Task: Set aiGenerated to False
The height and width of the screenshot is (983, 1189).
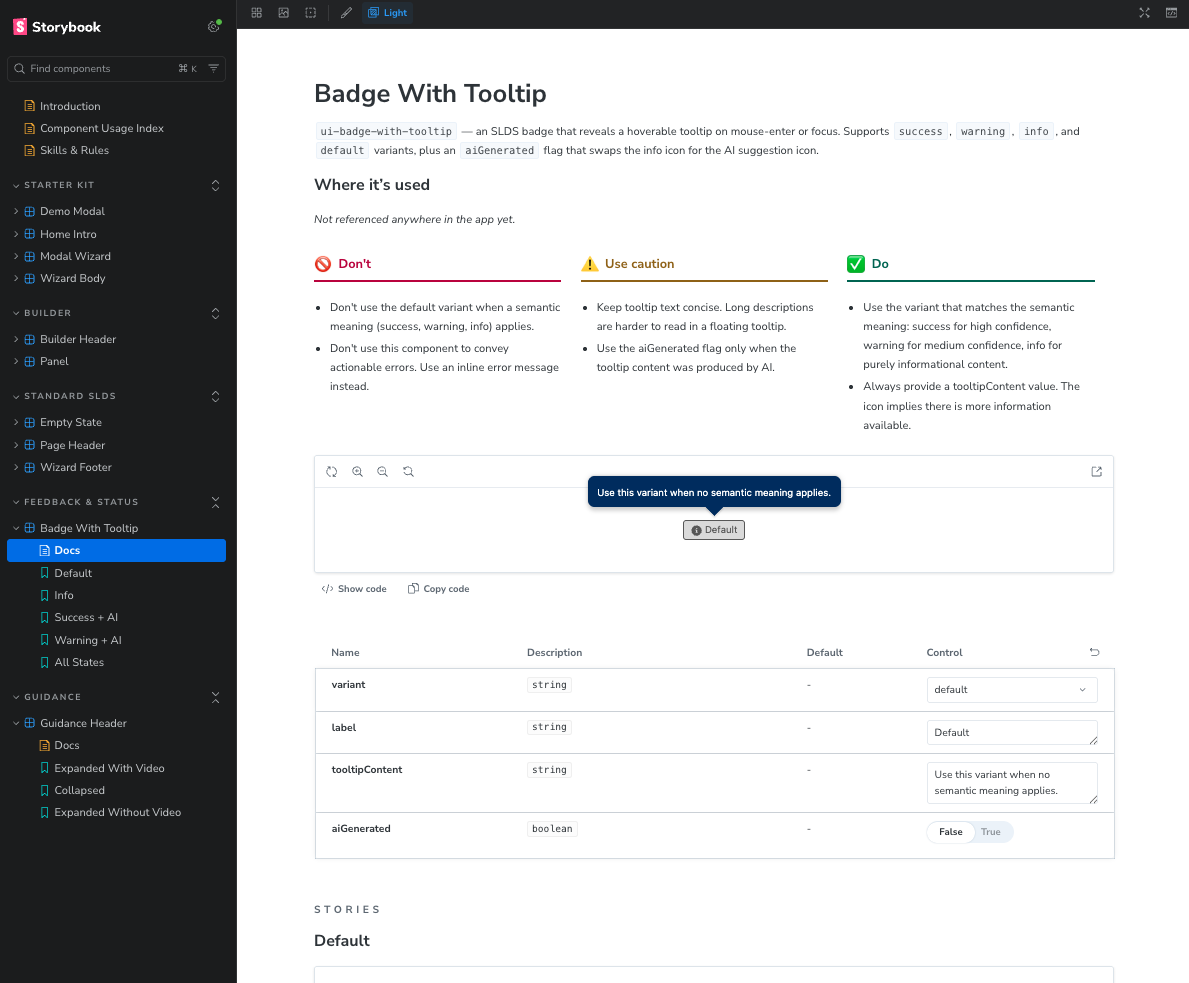Action: tap(951, 832)
